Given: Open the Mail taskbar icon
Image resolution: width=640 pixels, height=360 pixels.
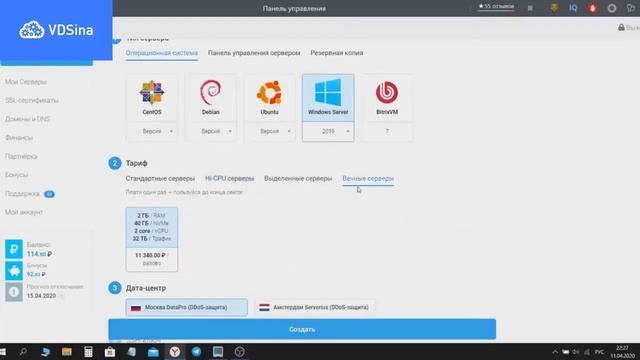Looking at the screenshot, I should click(153, 352).
